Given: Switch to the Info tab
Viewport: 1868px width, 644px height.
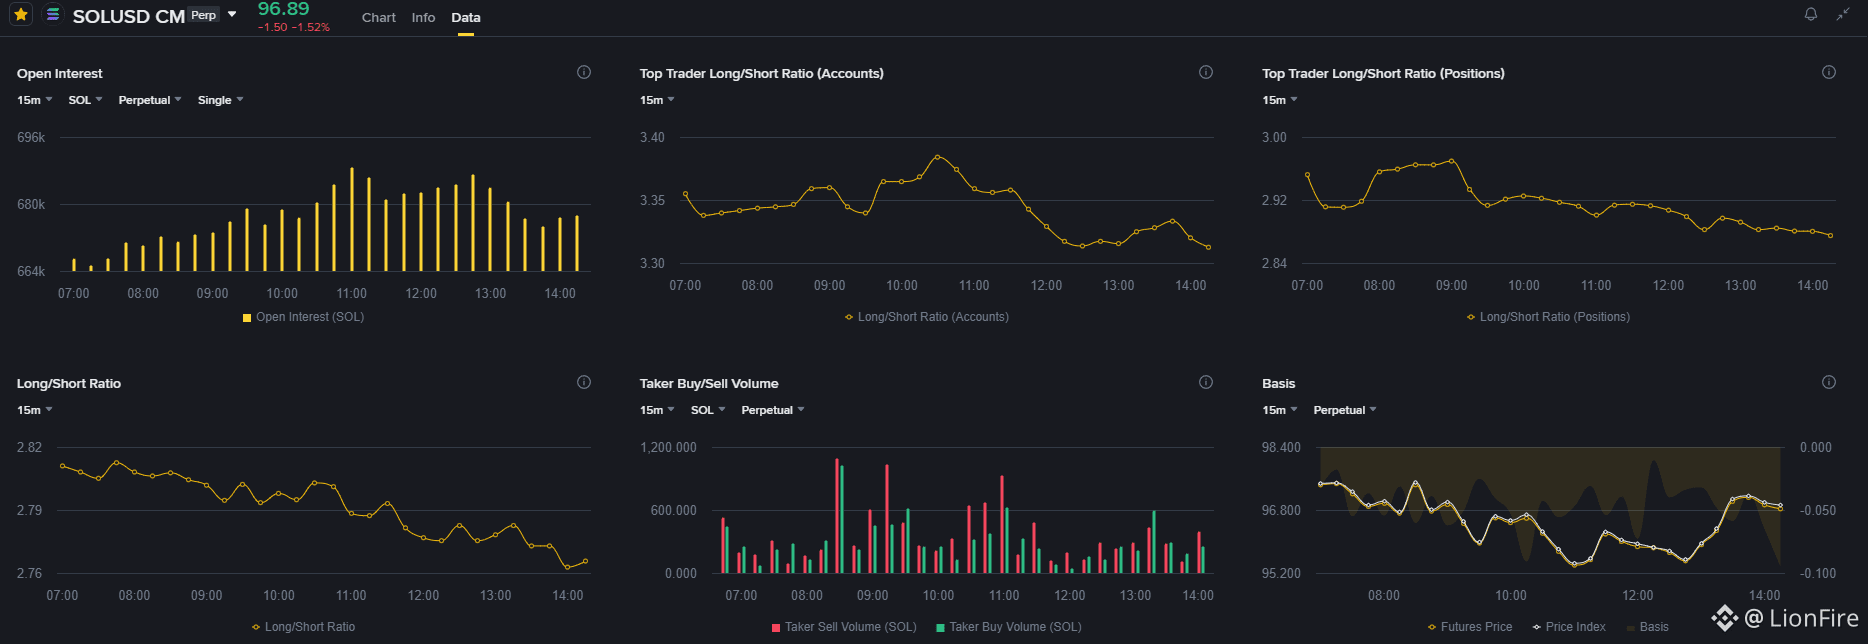Looking at the screenshot, I should click(x=423, y=17).
